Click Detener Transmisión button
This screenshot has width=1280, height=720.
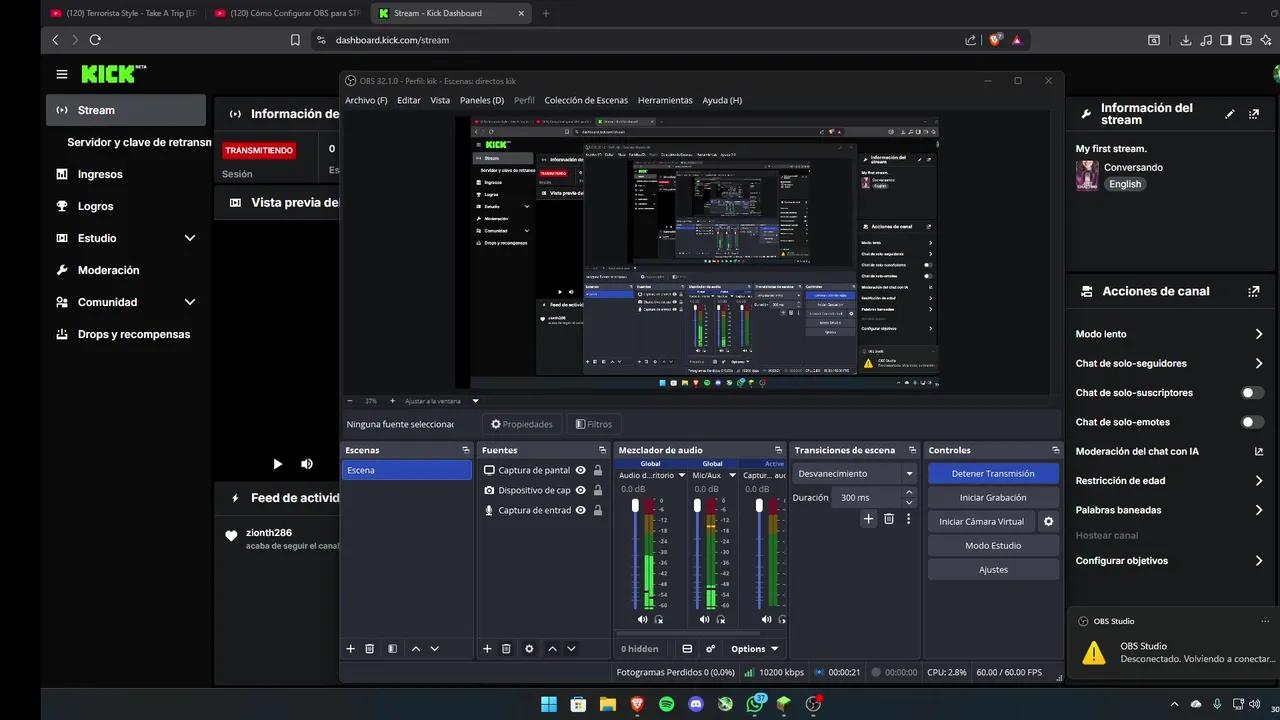[x=993, y=473]
